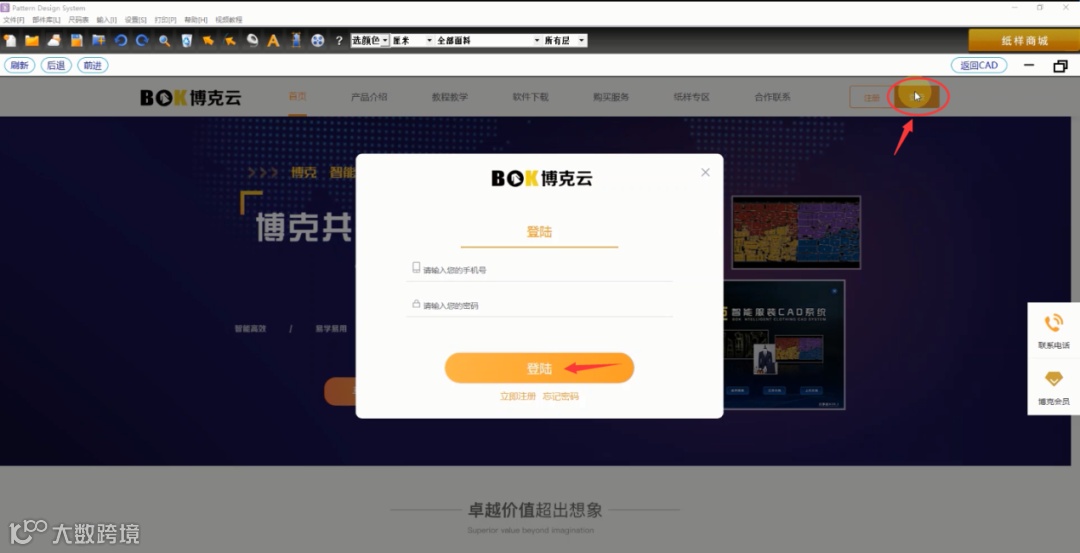The image size is (1080, 553).
Task: Click the orange open folder icon
Action: pyautogui.click(x=32, y=41)
